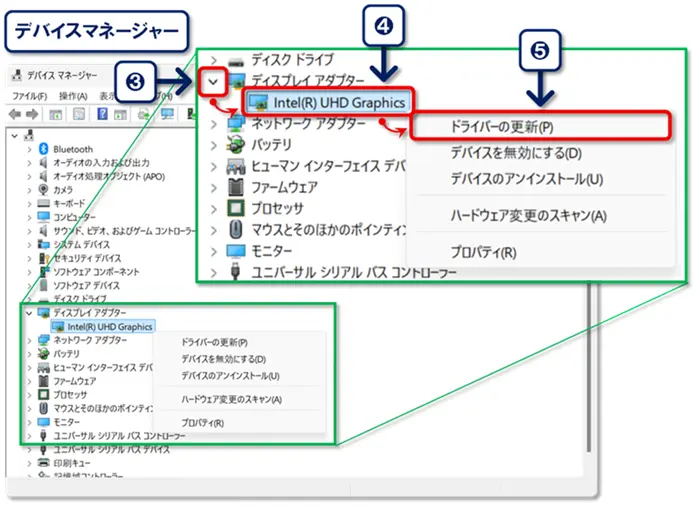Click the battery icon in the enlarged inset
Viewport: 700px width, 506px height.
(x=235, y=144)
